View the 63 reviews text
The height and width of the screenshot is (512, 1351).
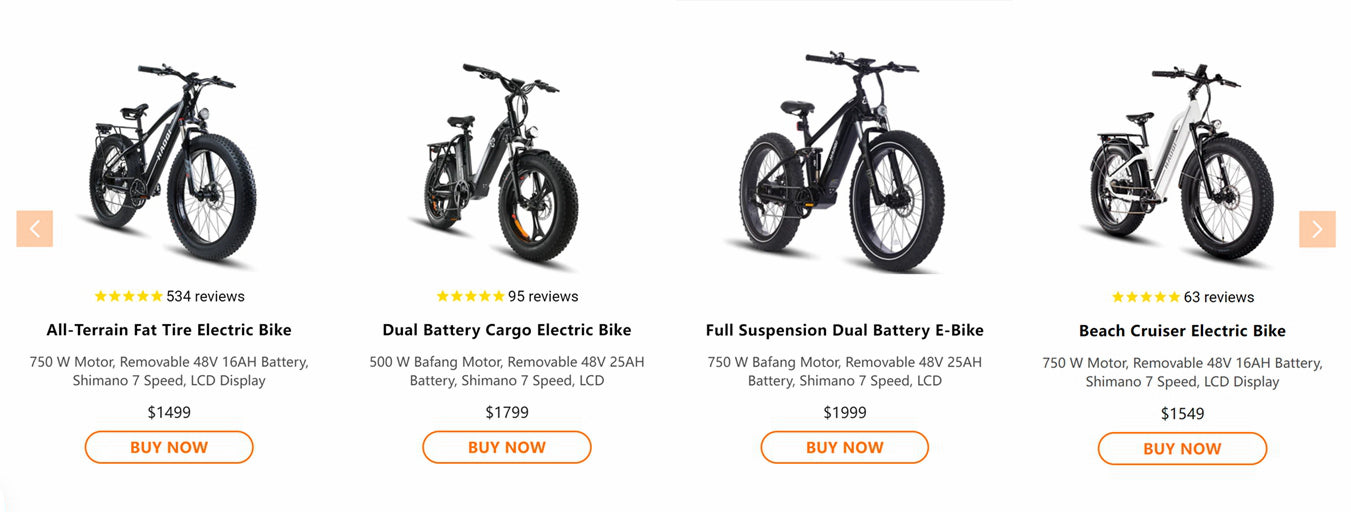[x=1219, y=297]
